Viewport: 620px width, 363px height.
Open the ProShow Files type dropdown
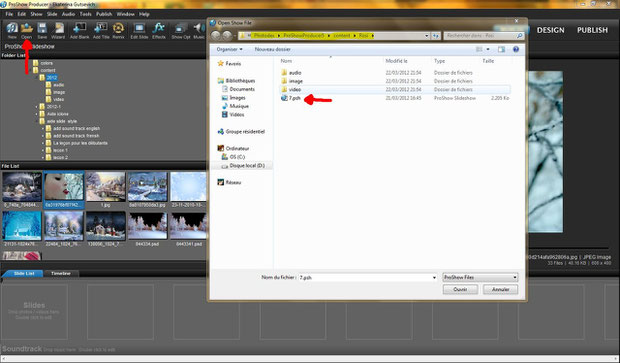pyautogui.click(x=480, y=277)
